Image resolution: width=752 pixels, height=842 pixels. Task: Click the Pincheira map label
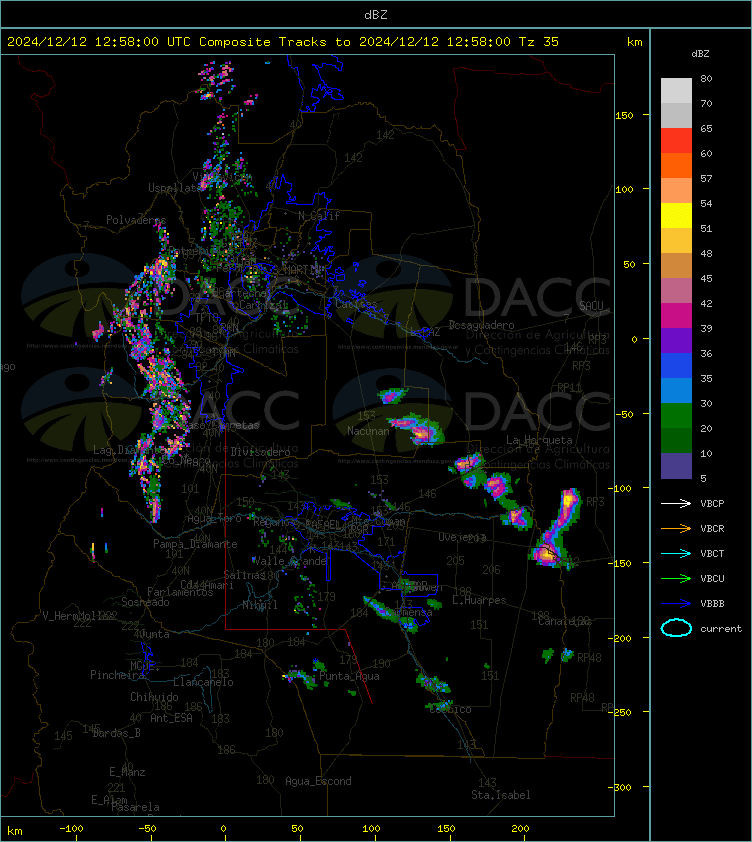tap(117, 674)
